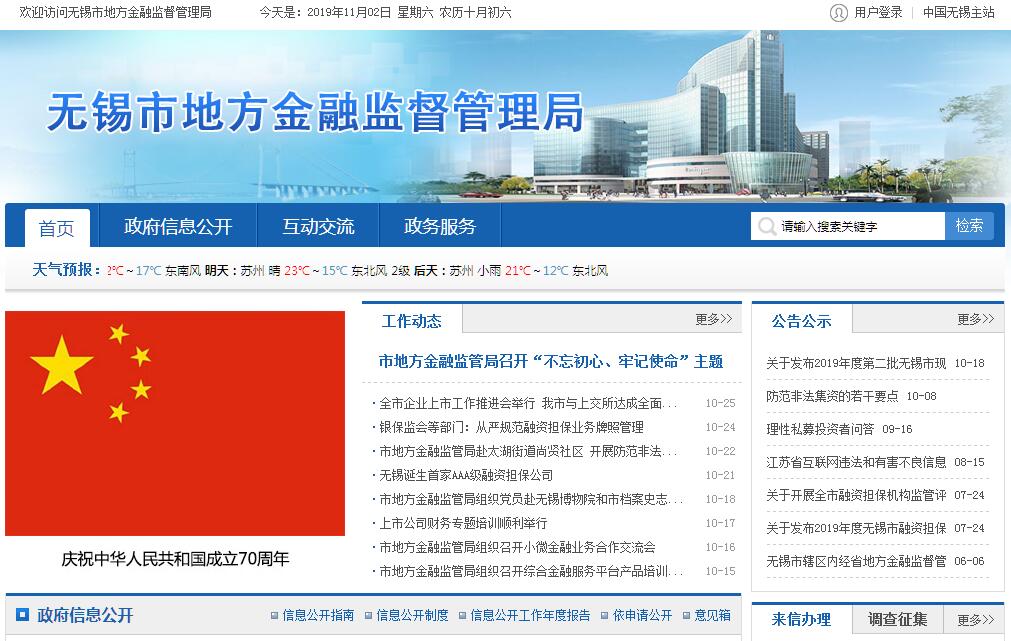1011x641 pixels.
Task: Open the 中国无锡主站 link
Action: click(x=958, y=12)
